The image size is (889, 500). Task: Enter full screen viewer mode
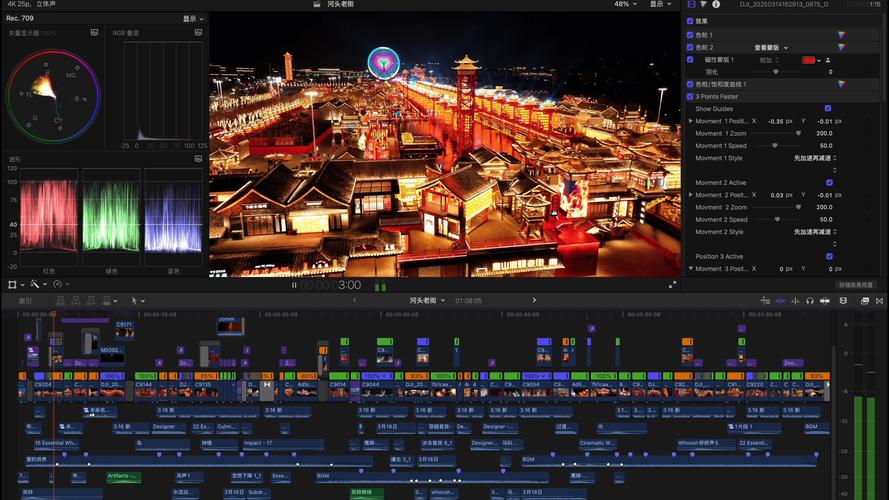point(672,285)
